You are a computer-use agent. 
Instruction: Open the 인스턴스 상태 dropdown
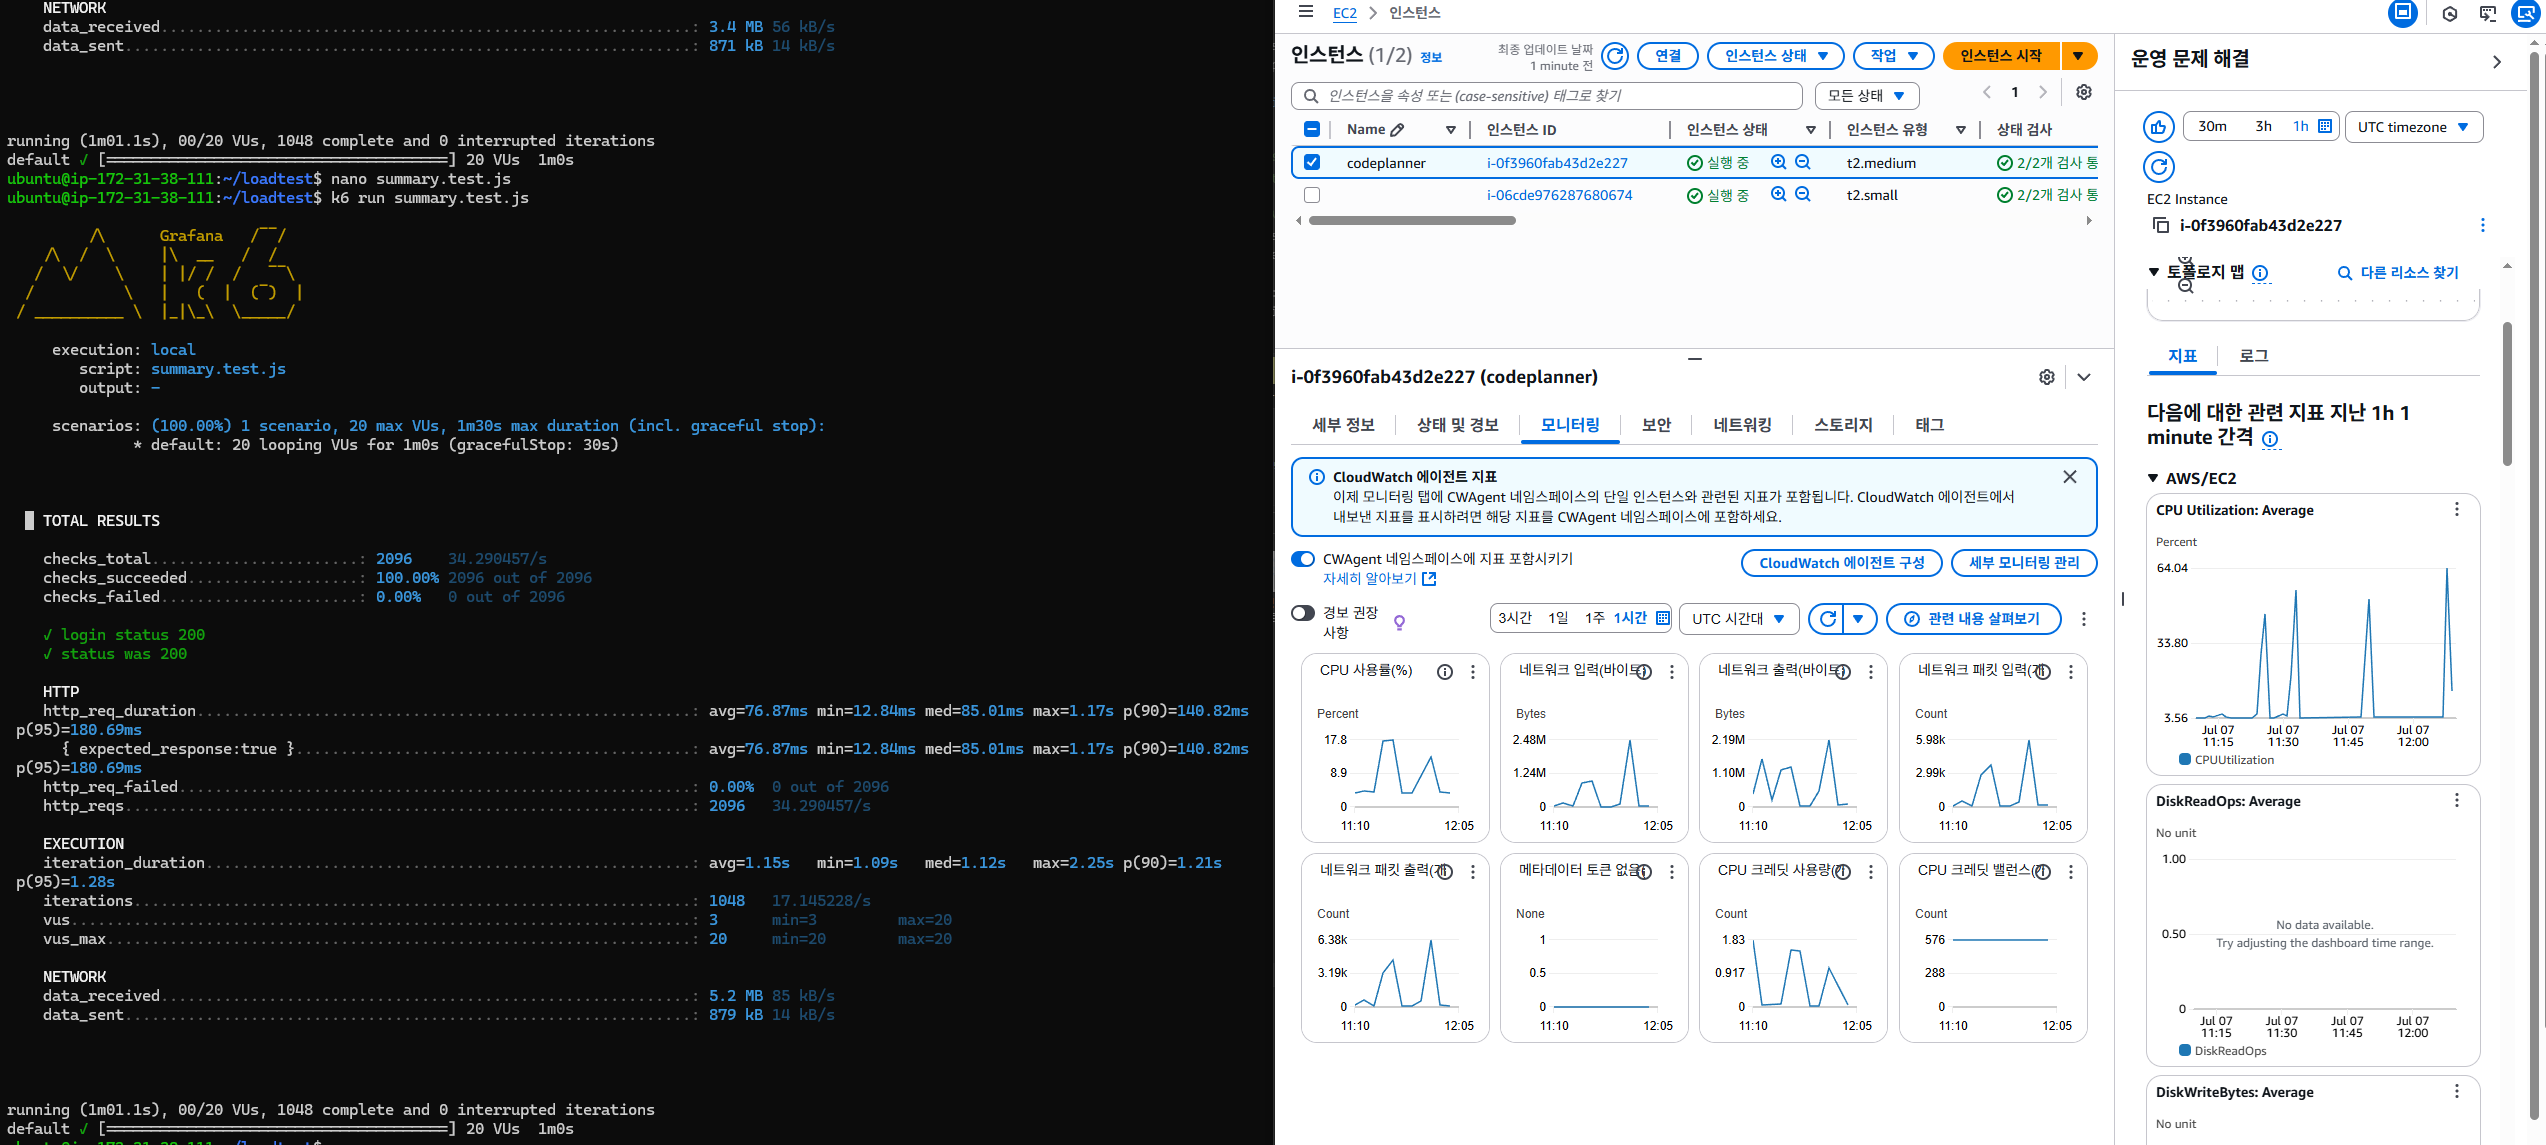(1775, 56)
